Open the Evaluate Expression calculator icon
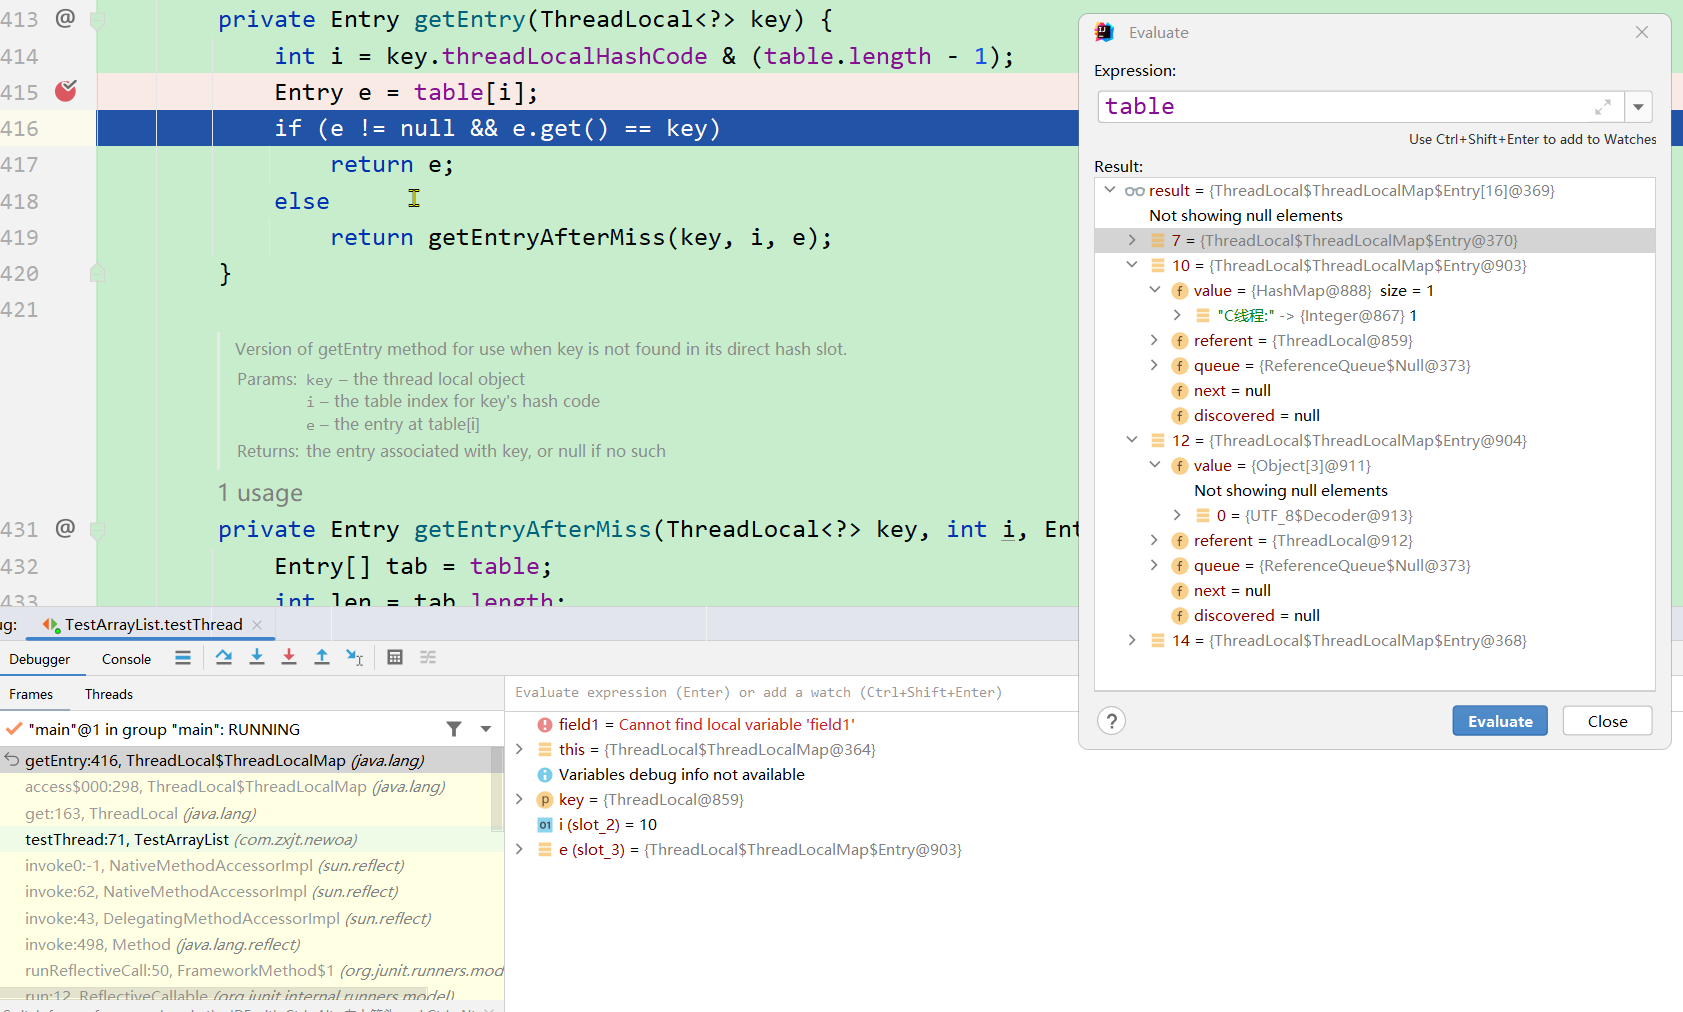The width and height of the screenshot is (1683, 1012). [x=395, y=657]
